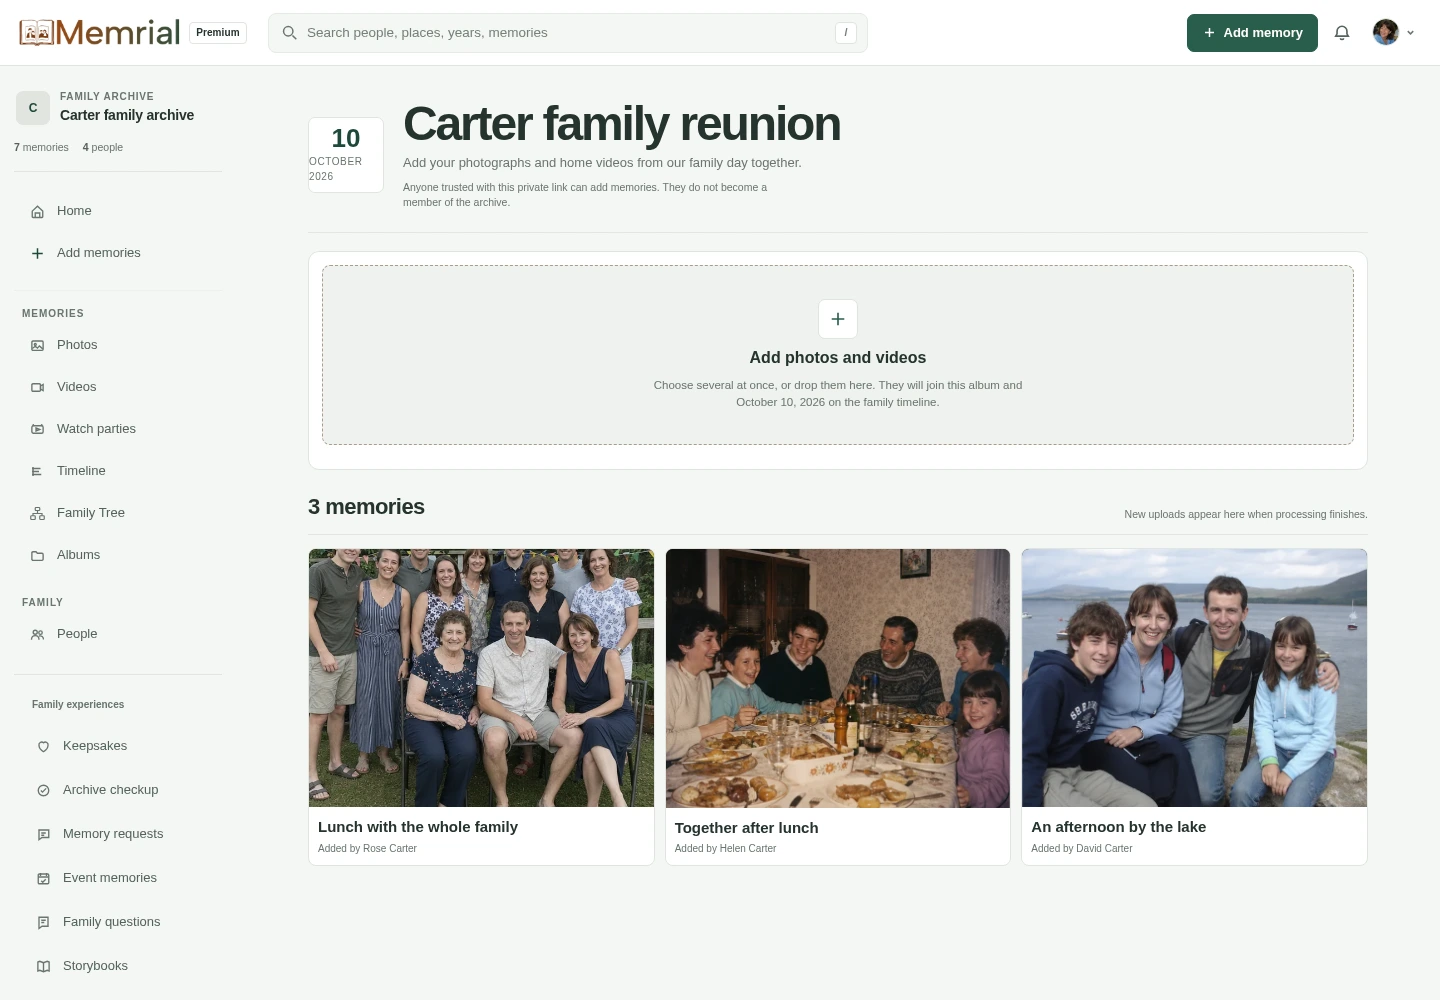
Task: Open notifications bell
Action: coord(1342,33)
